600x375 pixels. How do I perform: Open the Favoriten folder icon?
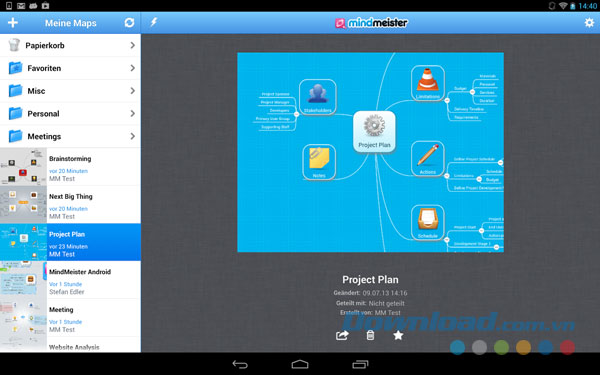(x=15, y=68)
